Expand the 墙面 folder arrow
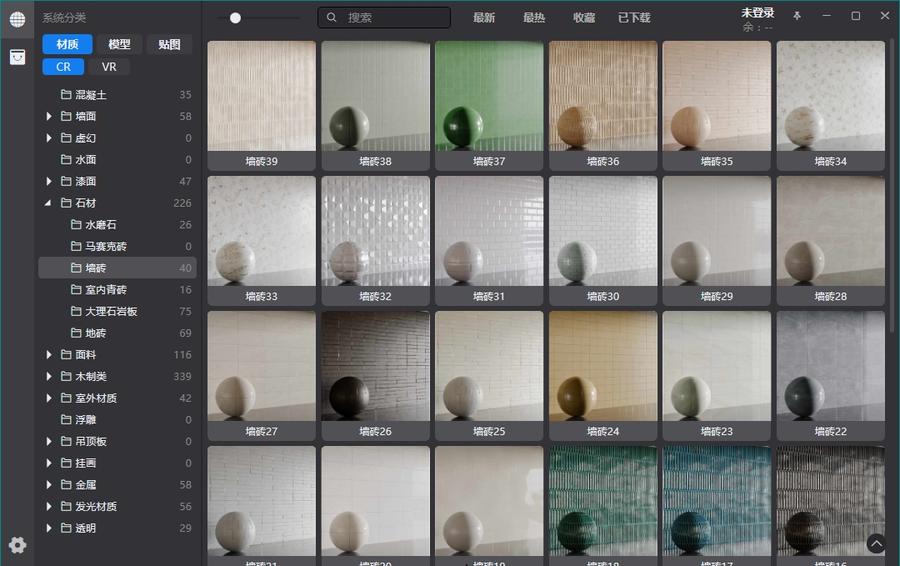Viewport: 900px width, 566px height. click(49, 116)
